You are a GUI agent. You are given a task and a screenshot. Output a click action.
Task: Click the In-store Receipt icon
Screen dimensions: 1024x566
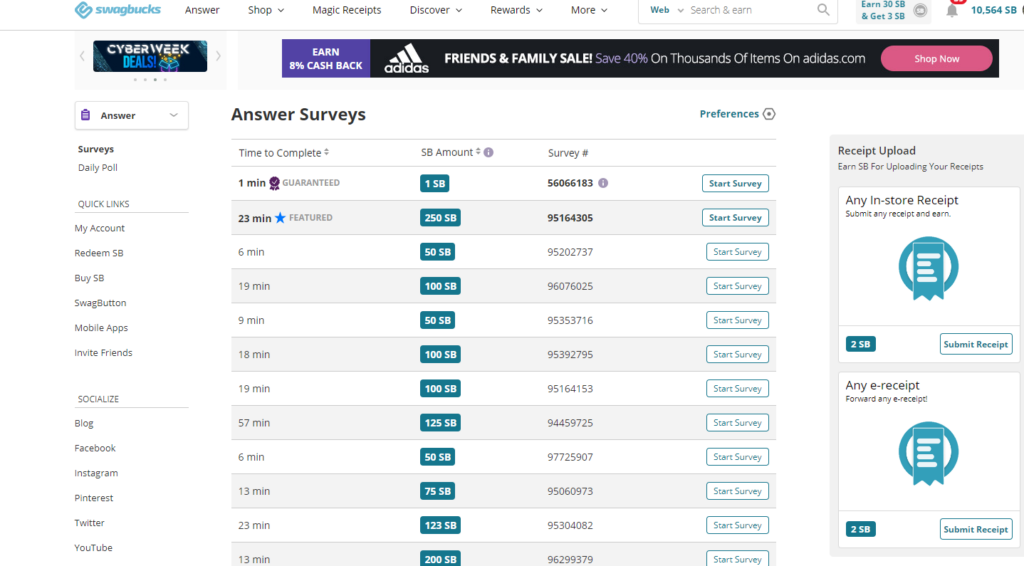[928, 268]
